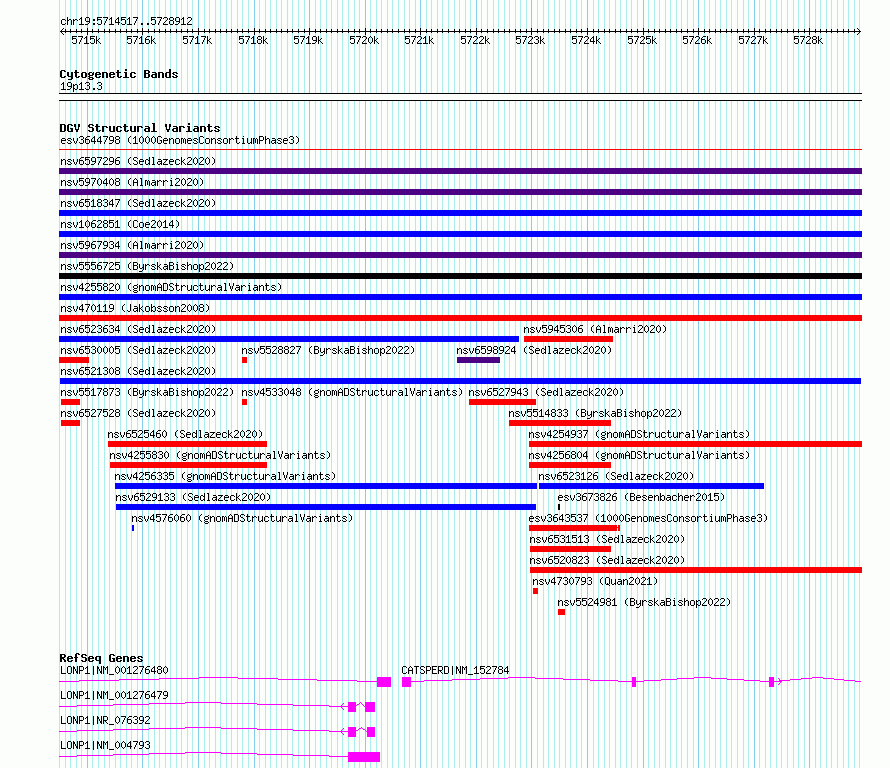The image size is (890, 768).
Task: Open the nsv5970408 Almarri2020 variant label
Action: pyautogui.click(x=132, y=182)
